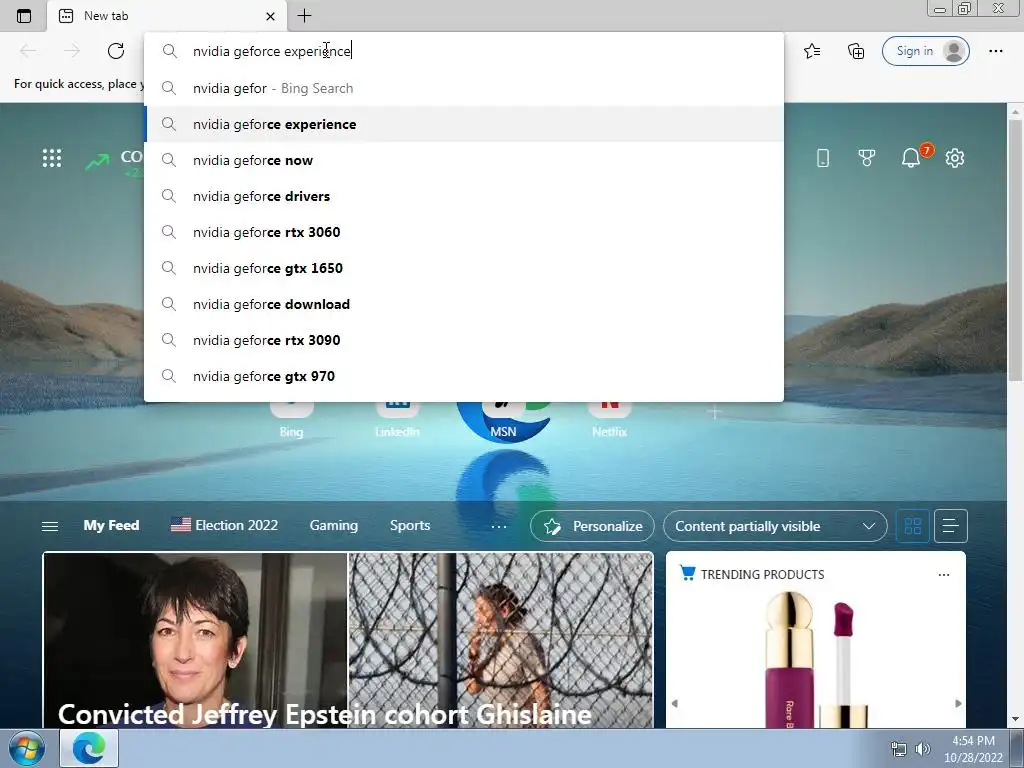The width and height of the screenshot is (1024, 768).
Task: Click the Personalize button
Action: point(592,526)
